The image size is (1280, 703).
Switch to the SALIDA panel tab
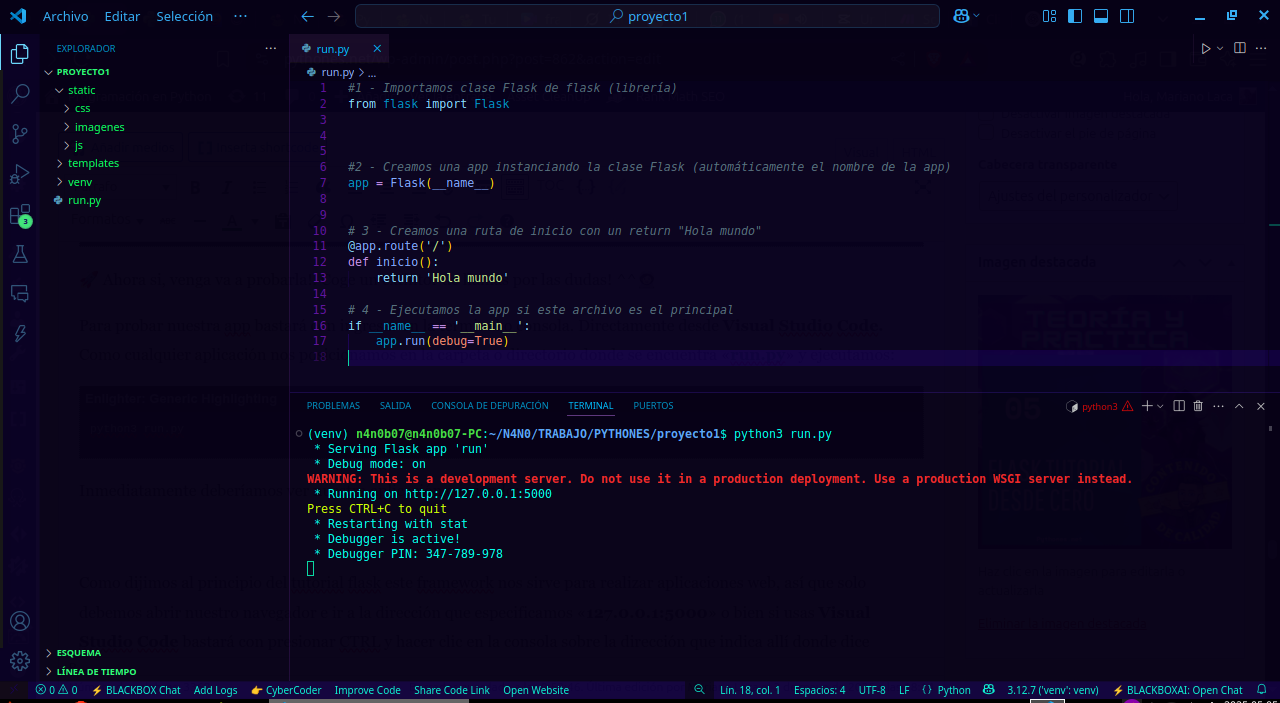(395, 406)
